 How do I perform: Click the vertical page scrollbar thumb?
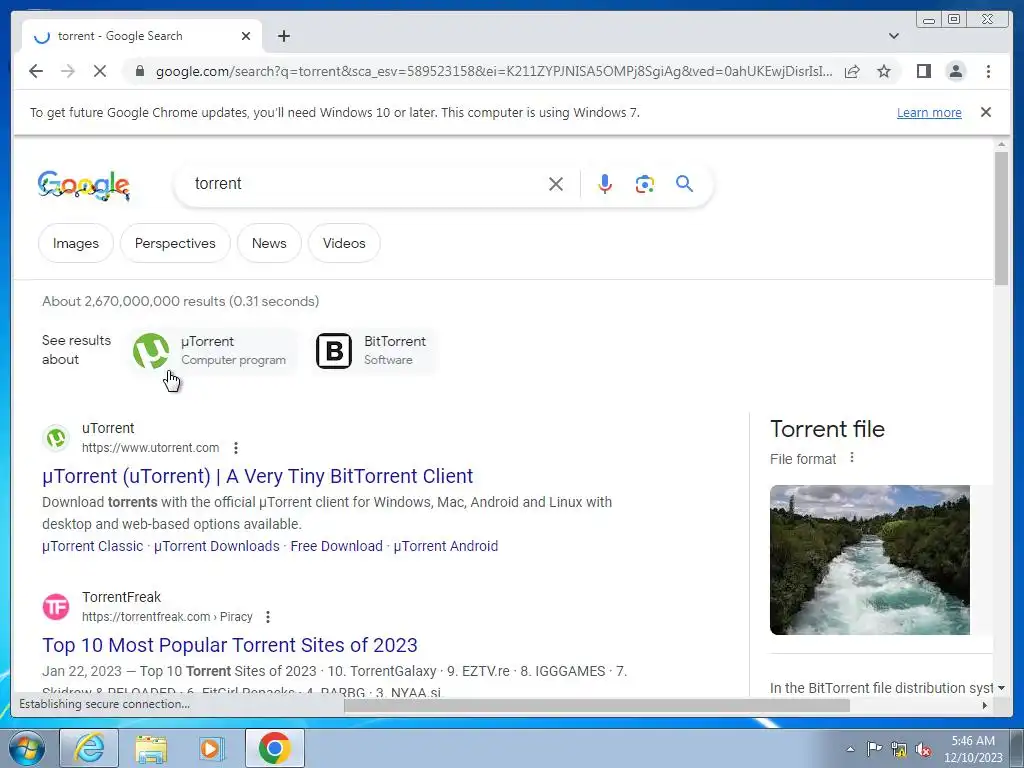(1001, 218)
